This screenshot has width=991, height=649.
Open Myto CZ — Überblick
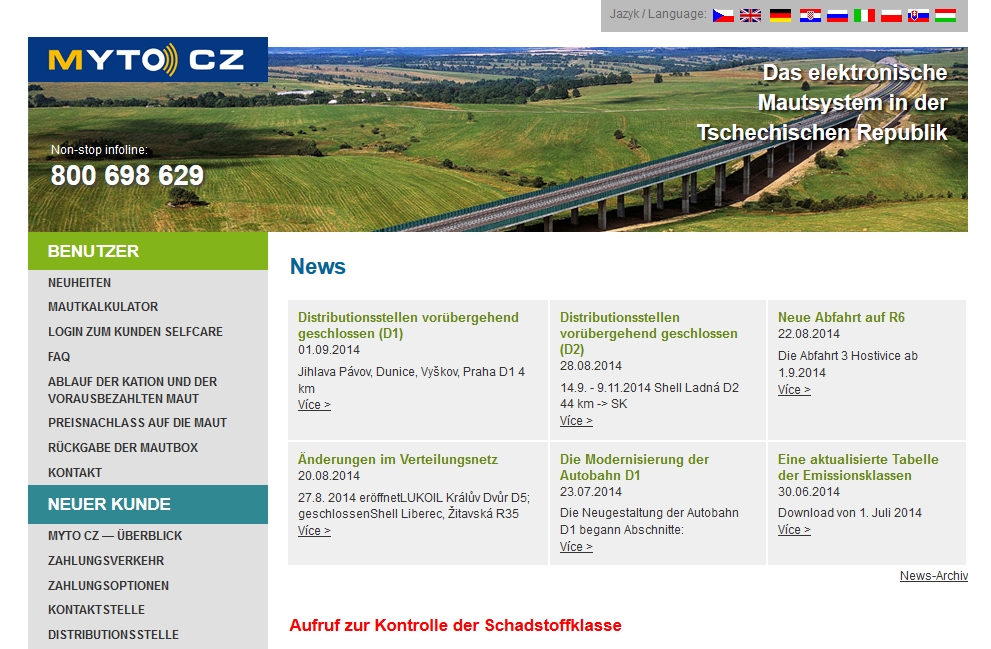tap(115, 536)
